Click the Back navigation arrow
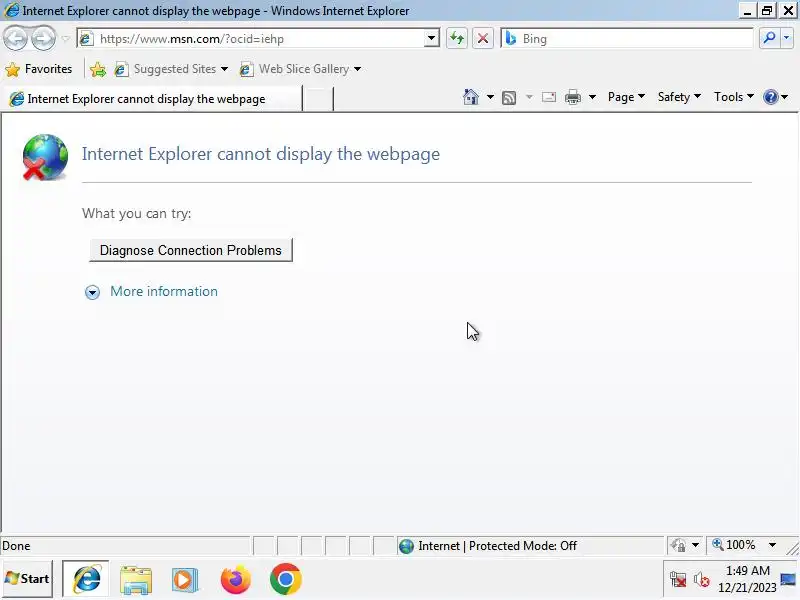Image resolution: width=800 pixels, height=600 pixels. pos(16,38)
